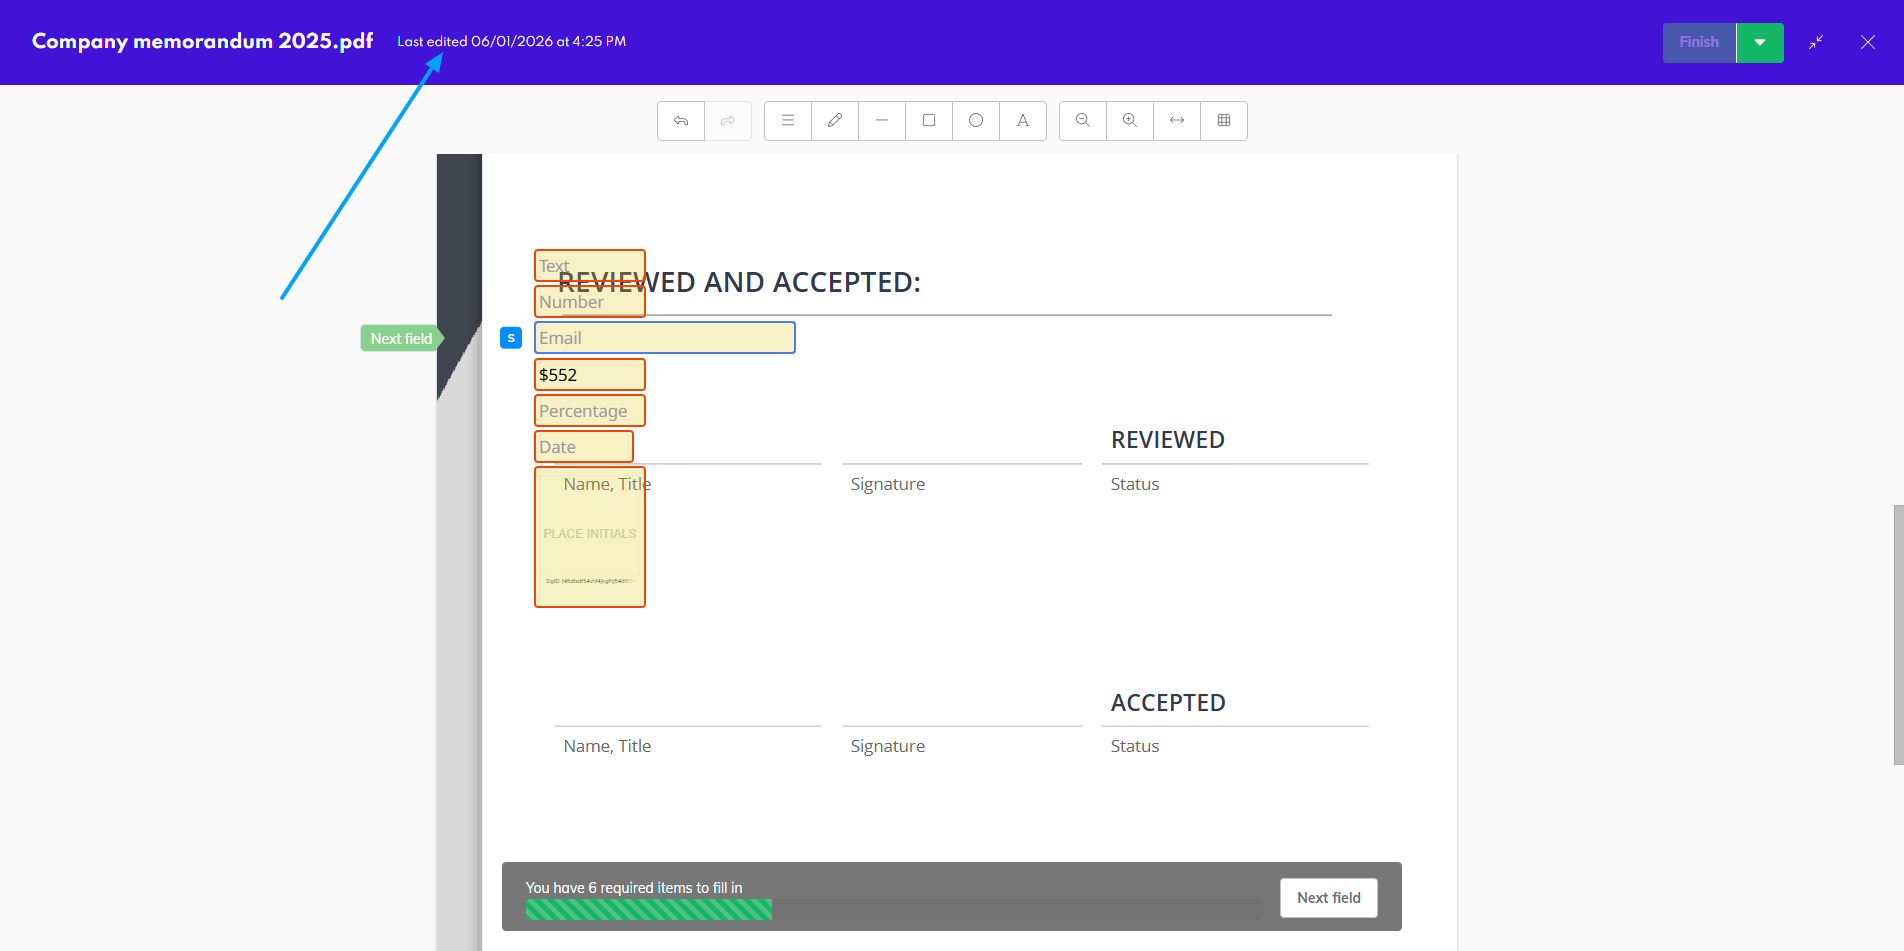
Task: Click the undo arrow in toolbar
Action: point(681,121)
